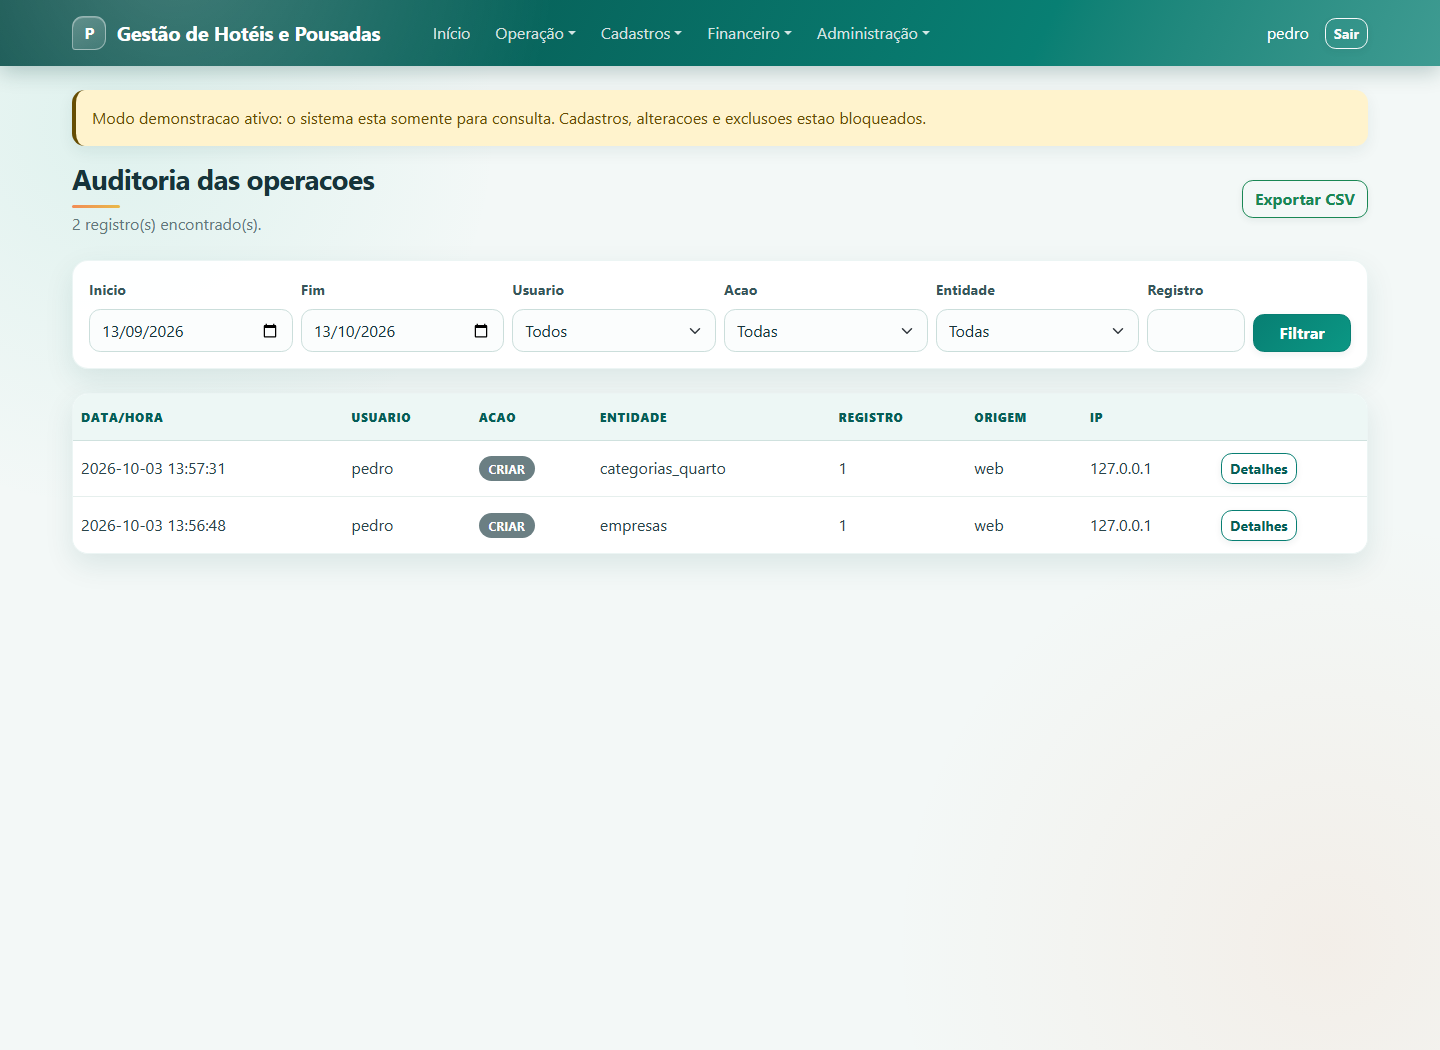Click the Filtrar button
The height and width of the screenshot is (1050, 1440).
pyautogui.click(x=1301, y=333)
